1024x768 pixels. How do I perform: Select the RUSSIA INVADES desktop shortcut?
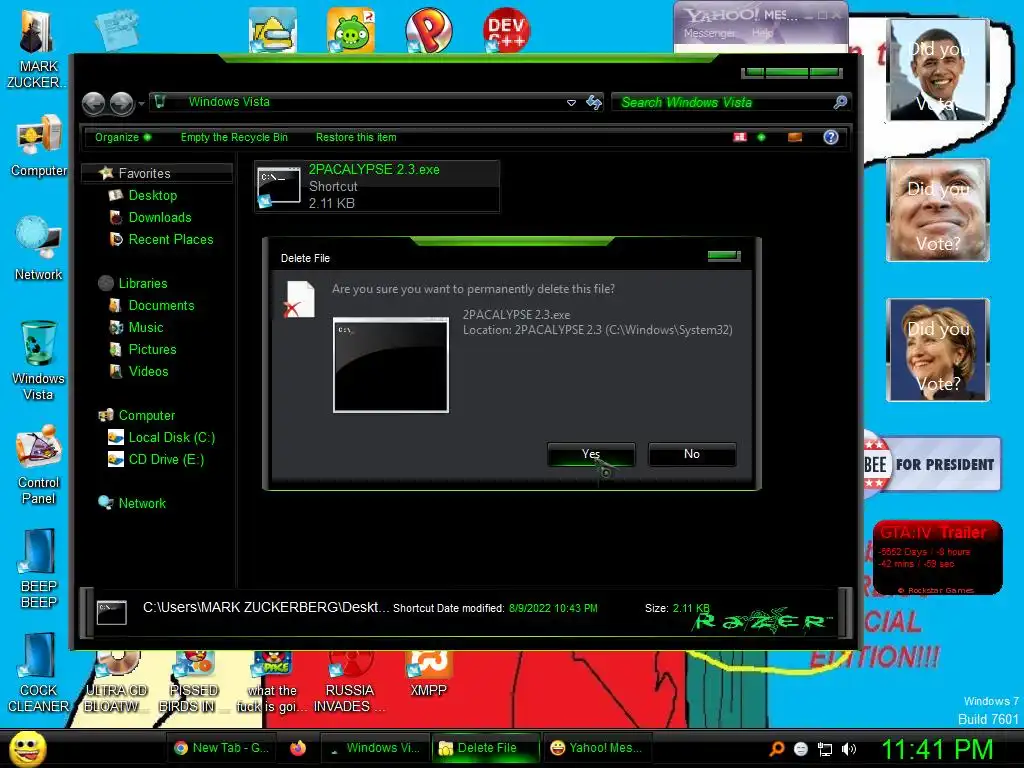pyautogui.click(x=349, y=682)
